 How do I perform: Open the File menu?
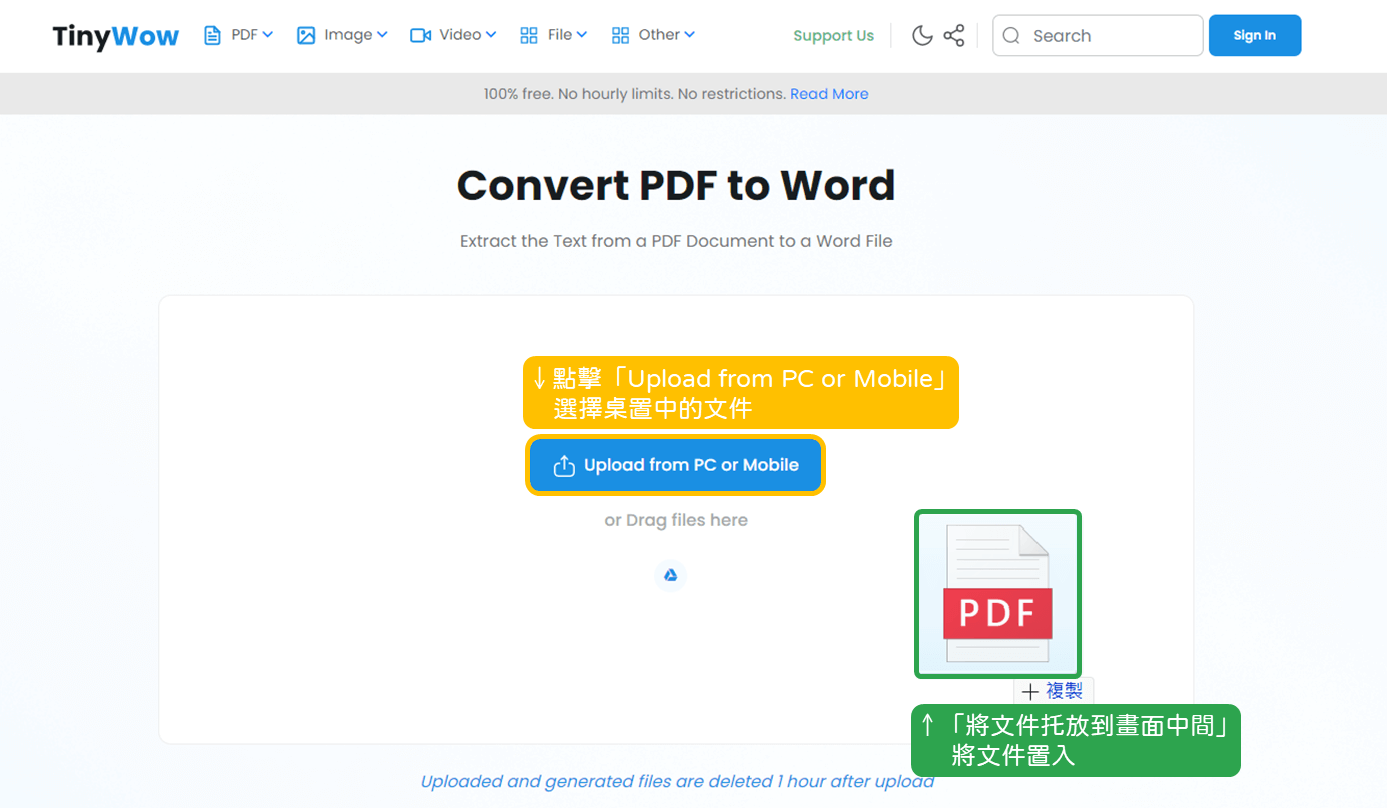click(x=560, y=35)
